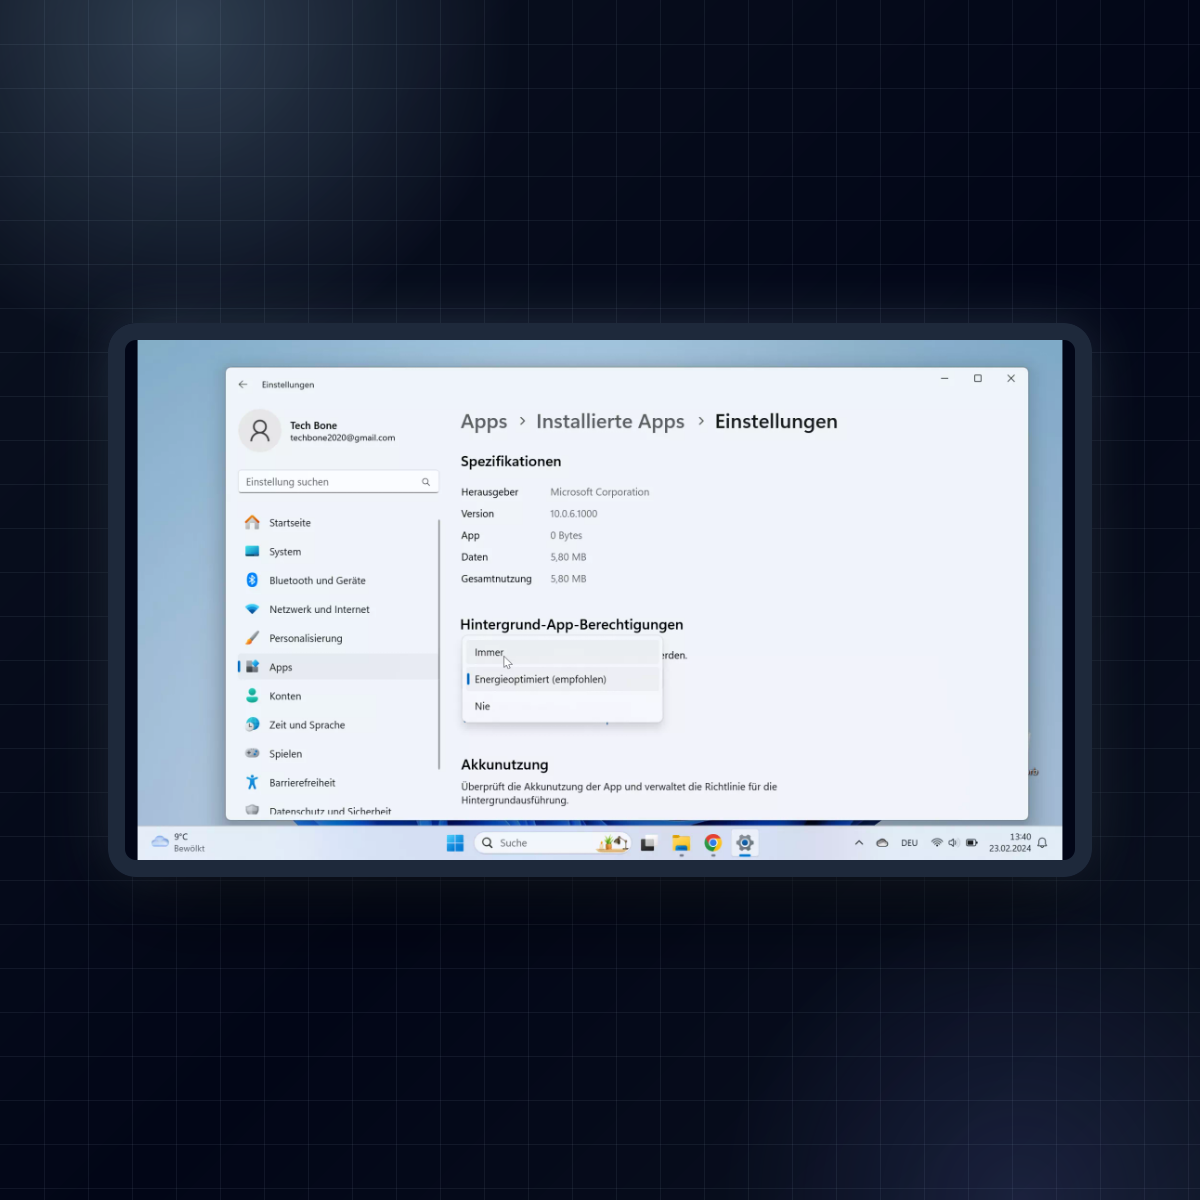Launch File Explorer from the taskbar
The image size is (1200, 1200).
coord(681,843)
